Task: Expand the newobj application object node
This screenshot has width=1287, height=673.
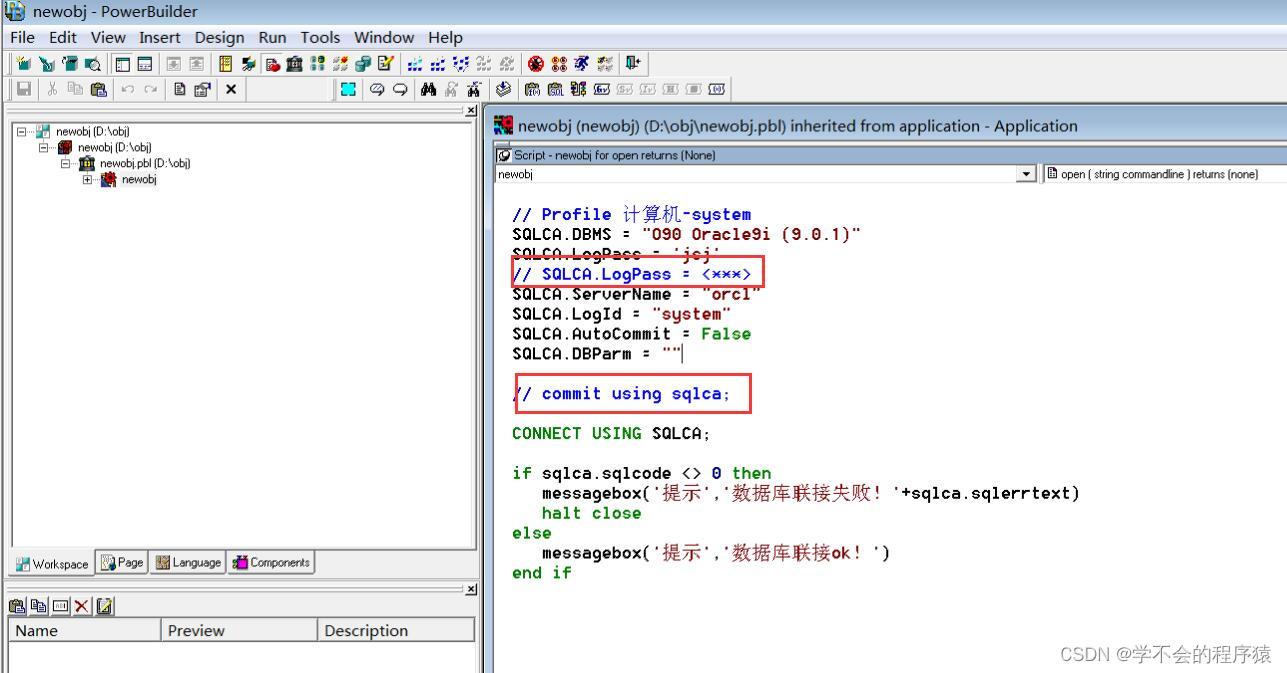Action: pos(87,179)
